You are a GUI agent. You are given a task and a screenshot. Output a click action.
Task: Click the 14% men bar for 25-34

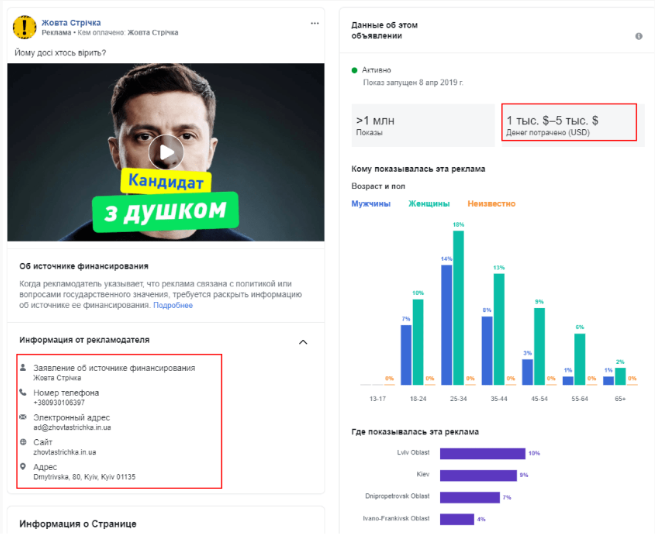[x=447, y=325]
